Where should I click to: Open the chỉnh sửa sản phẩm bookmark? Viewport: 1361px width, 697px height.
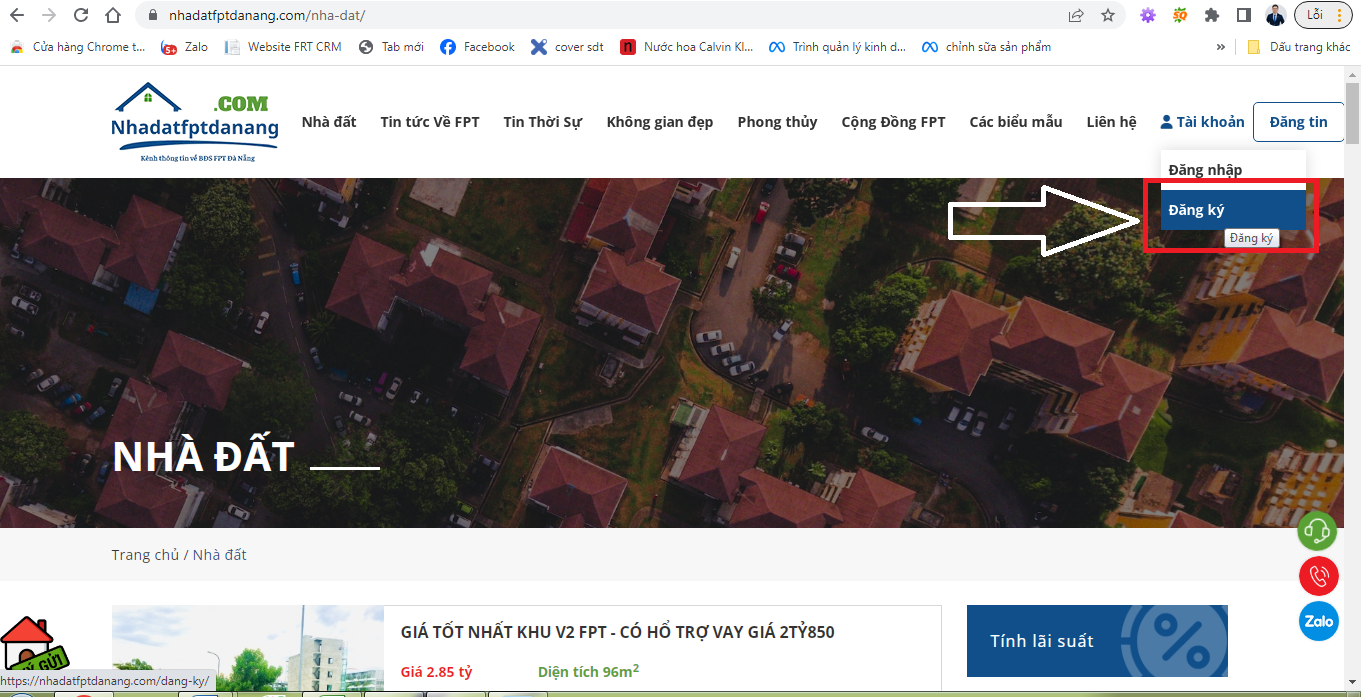(986, 47)
